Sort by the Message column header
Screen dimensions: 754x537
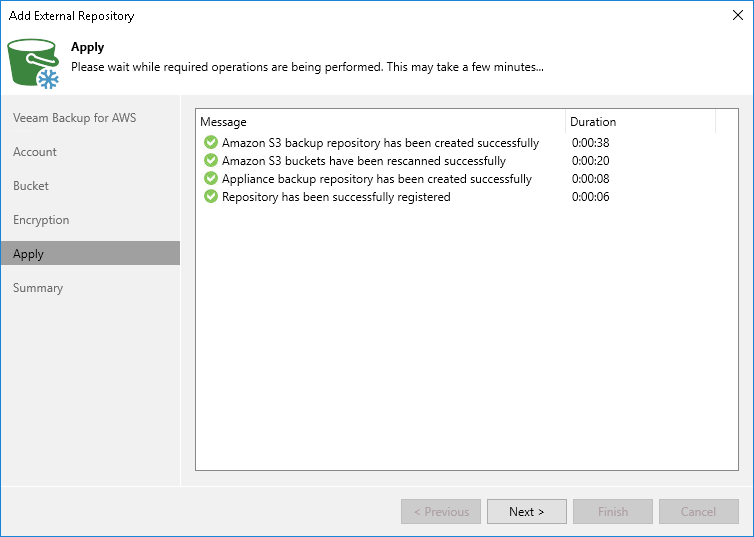tap(380, 122)
